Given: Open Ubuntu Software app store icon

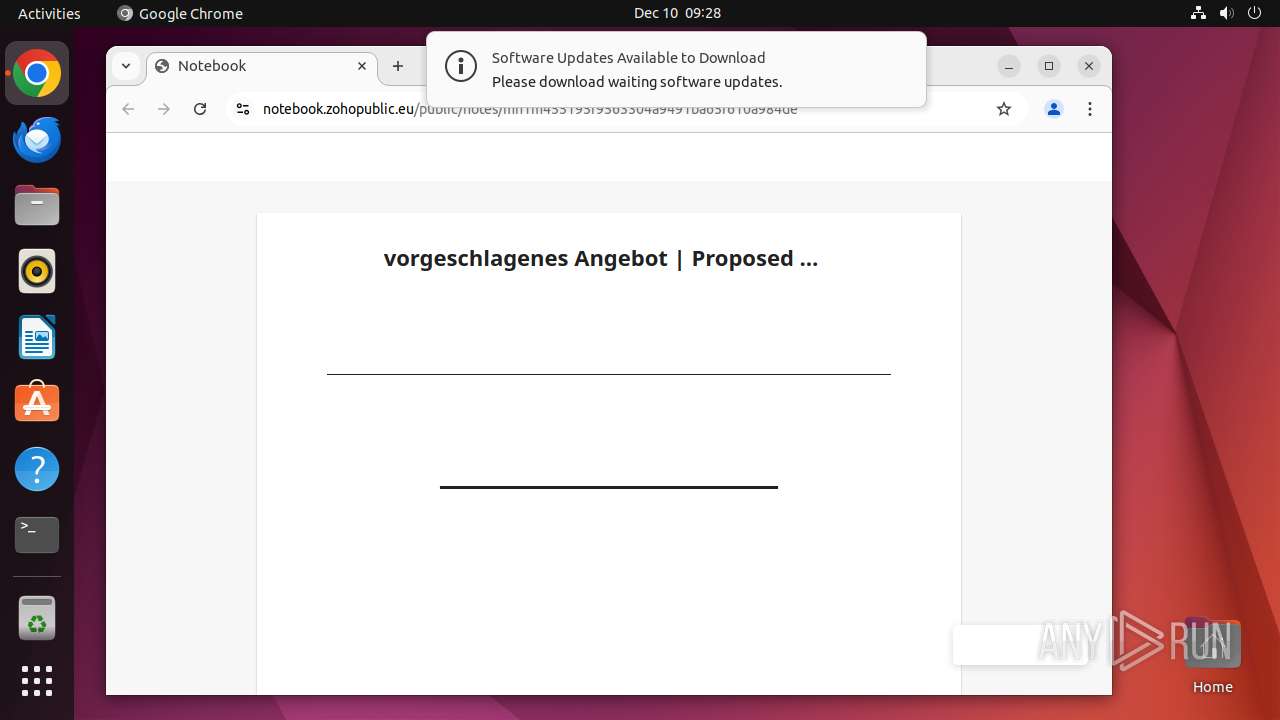Looking at the screenshot, I should [x=37, y=403].
